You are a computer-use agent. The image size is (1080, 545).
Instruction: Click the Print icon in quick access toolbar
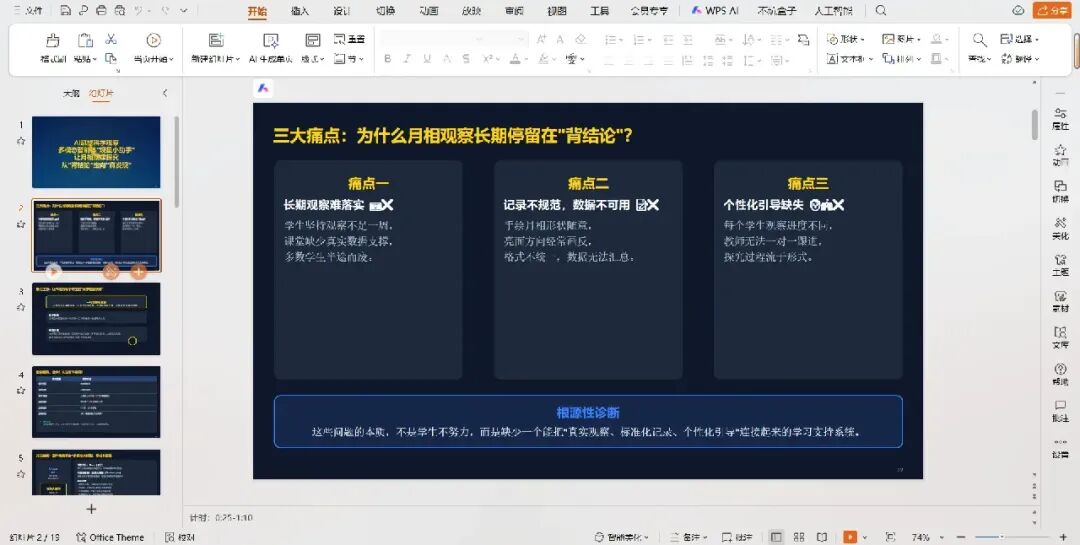tap(101, 10)
